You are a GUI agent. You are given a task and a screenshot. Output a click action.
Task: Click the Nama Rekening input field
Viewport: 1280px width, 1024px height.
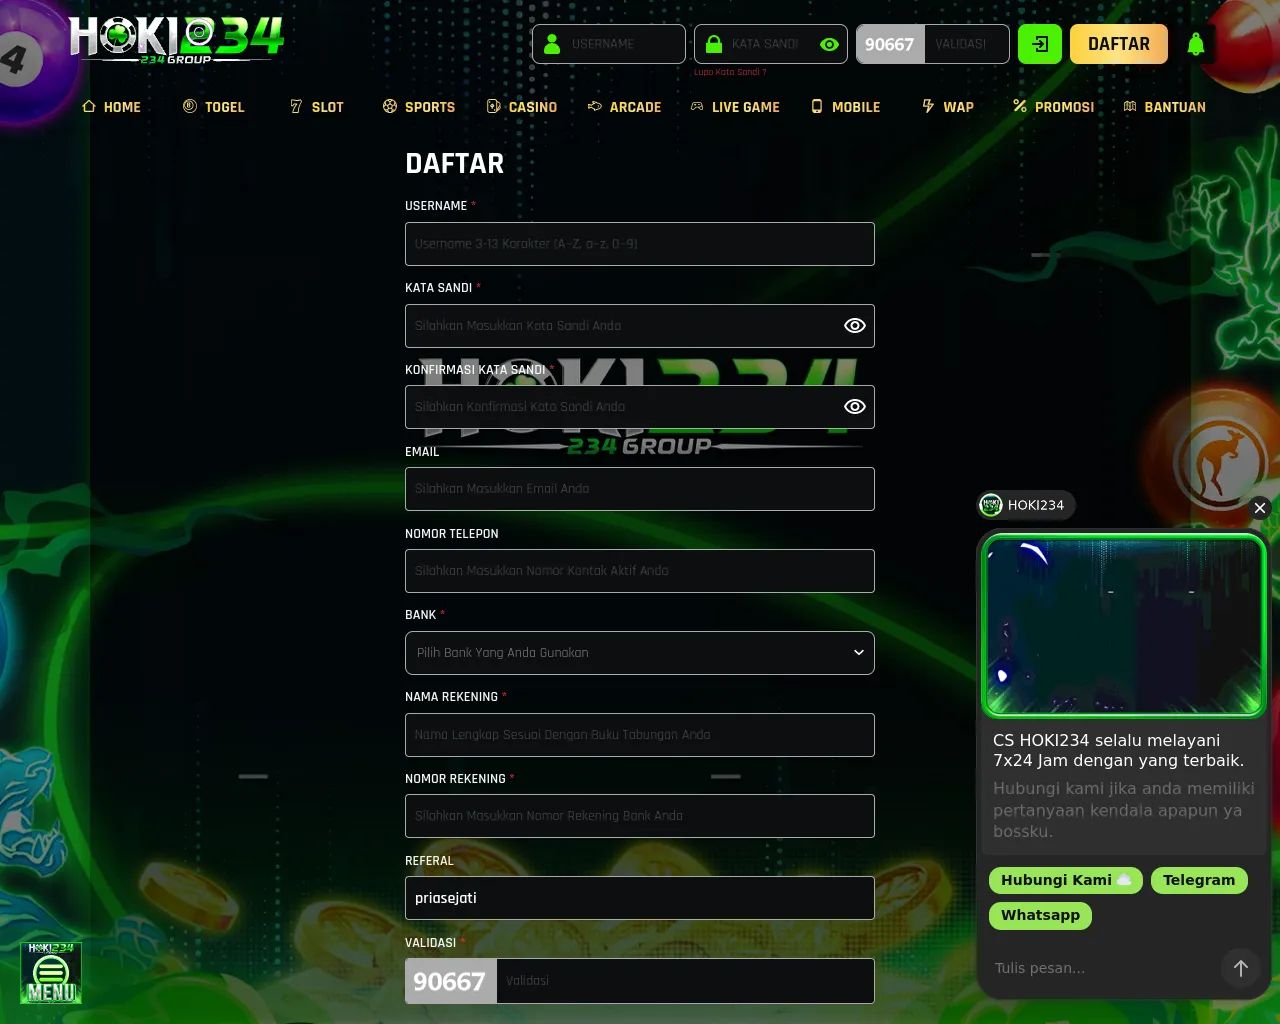coord(640,735)
